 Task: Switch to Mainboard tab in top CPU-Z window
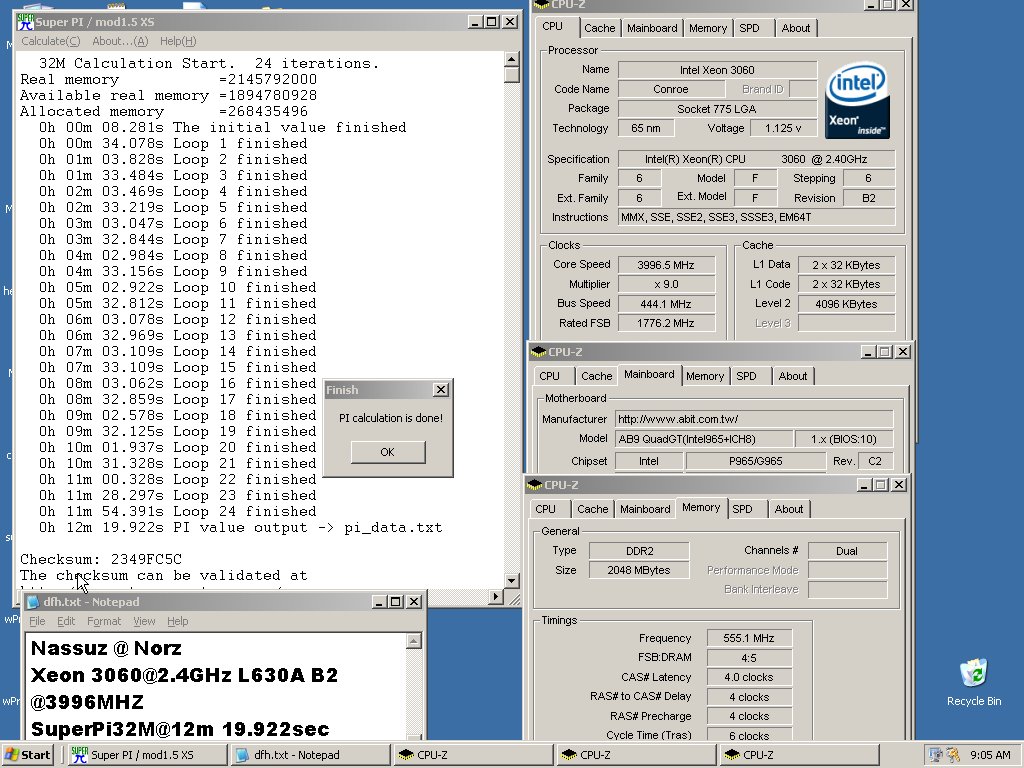(x=652, y=28)
